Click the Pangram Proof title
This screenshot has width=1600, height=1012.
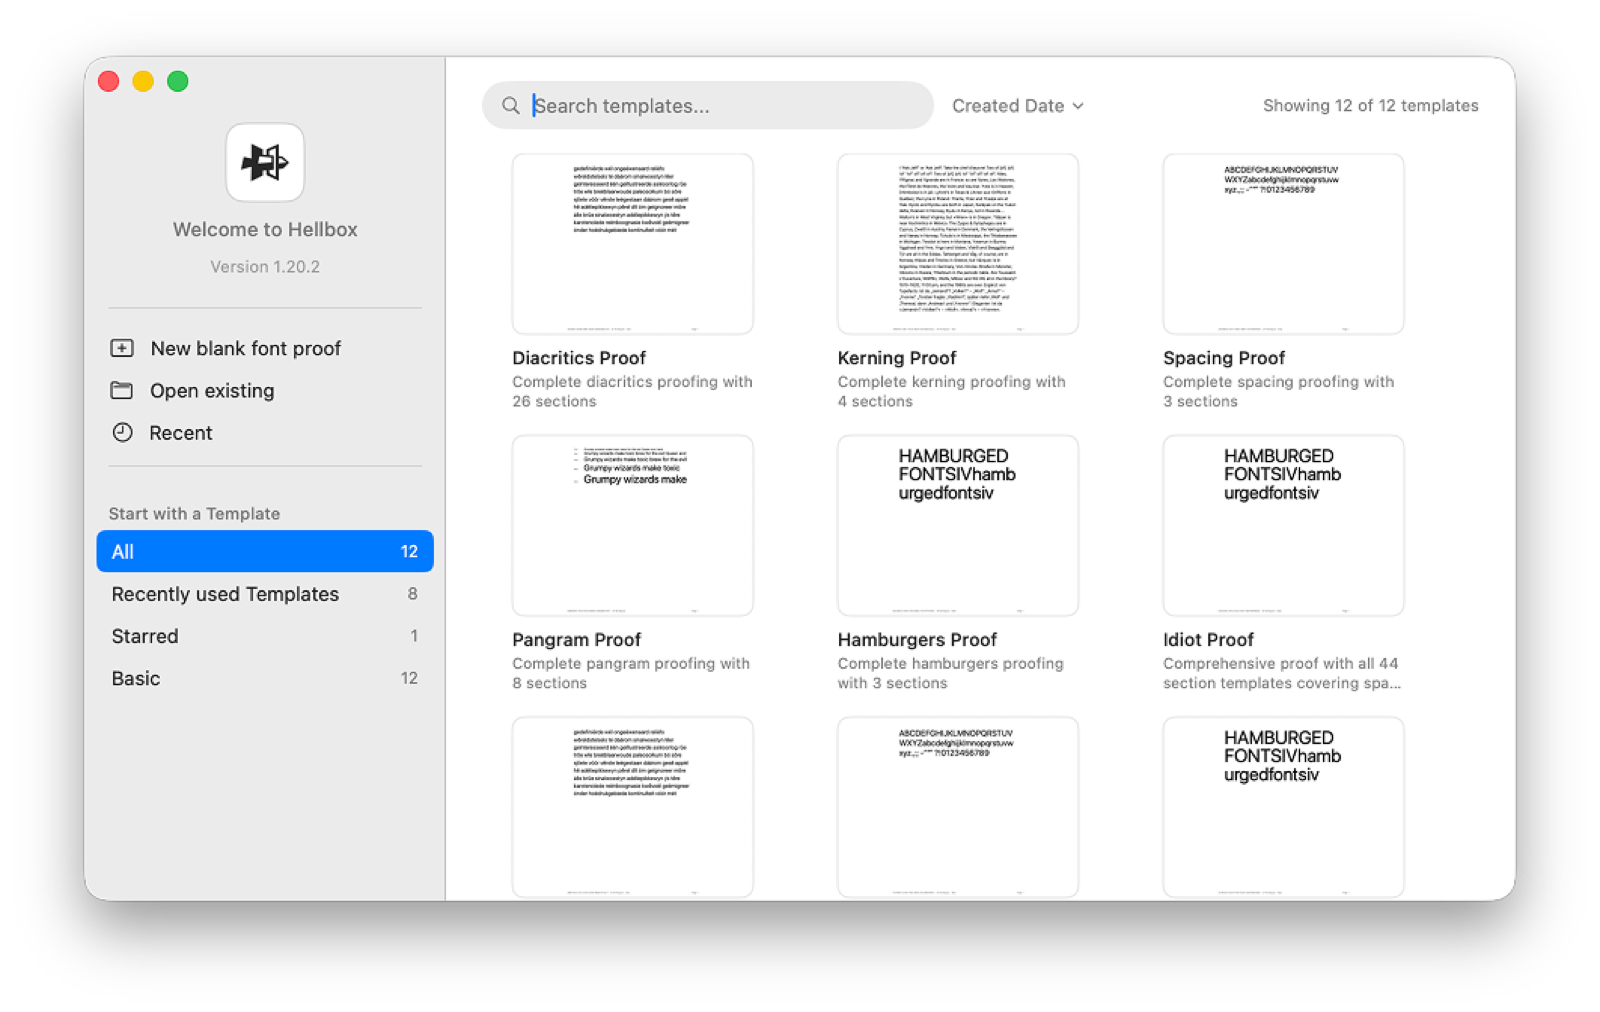(x=577, y=639)
